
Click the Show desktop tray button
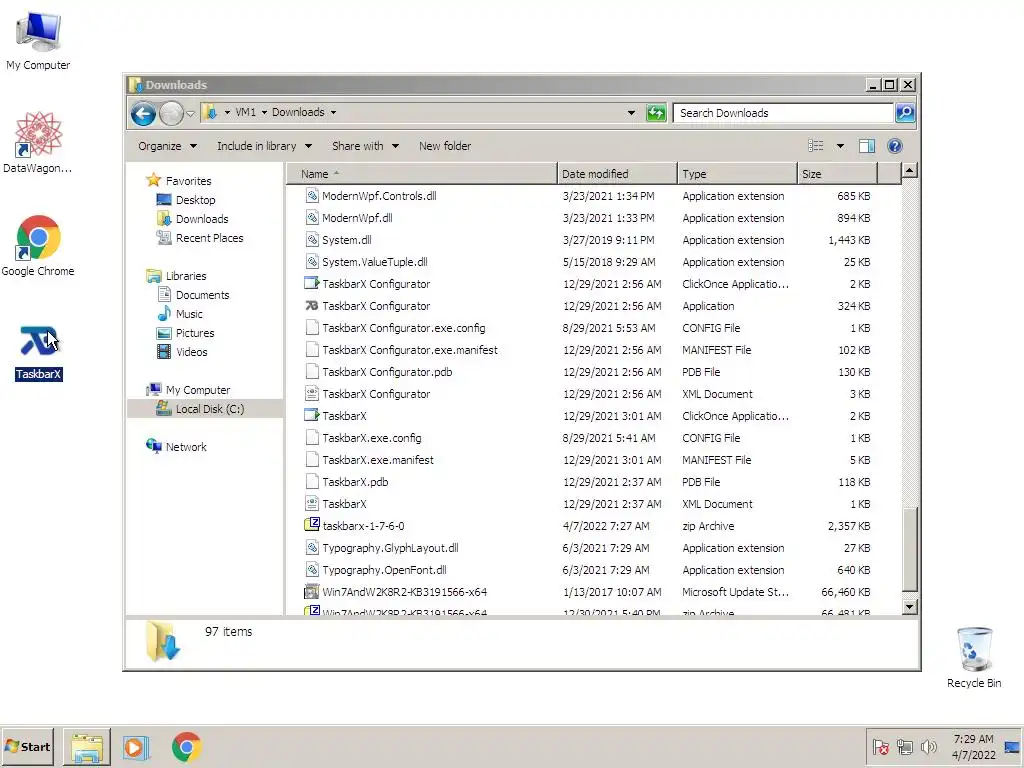[1012, 746]
